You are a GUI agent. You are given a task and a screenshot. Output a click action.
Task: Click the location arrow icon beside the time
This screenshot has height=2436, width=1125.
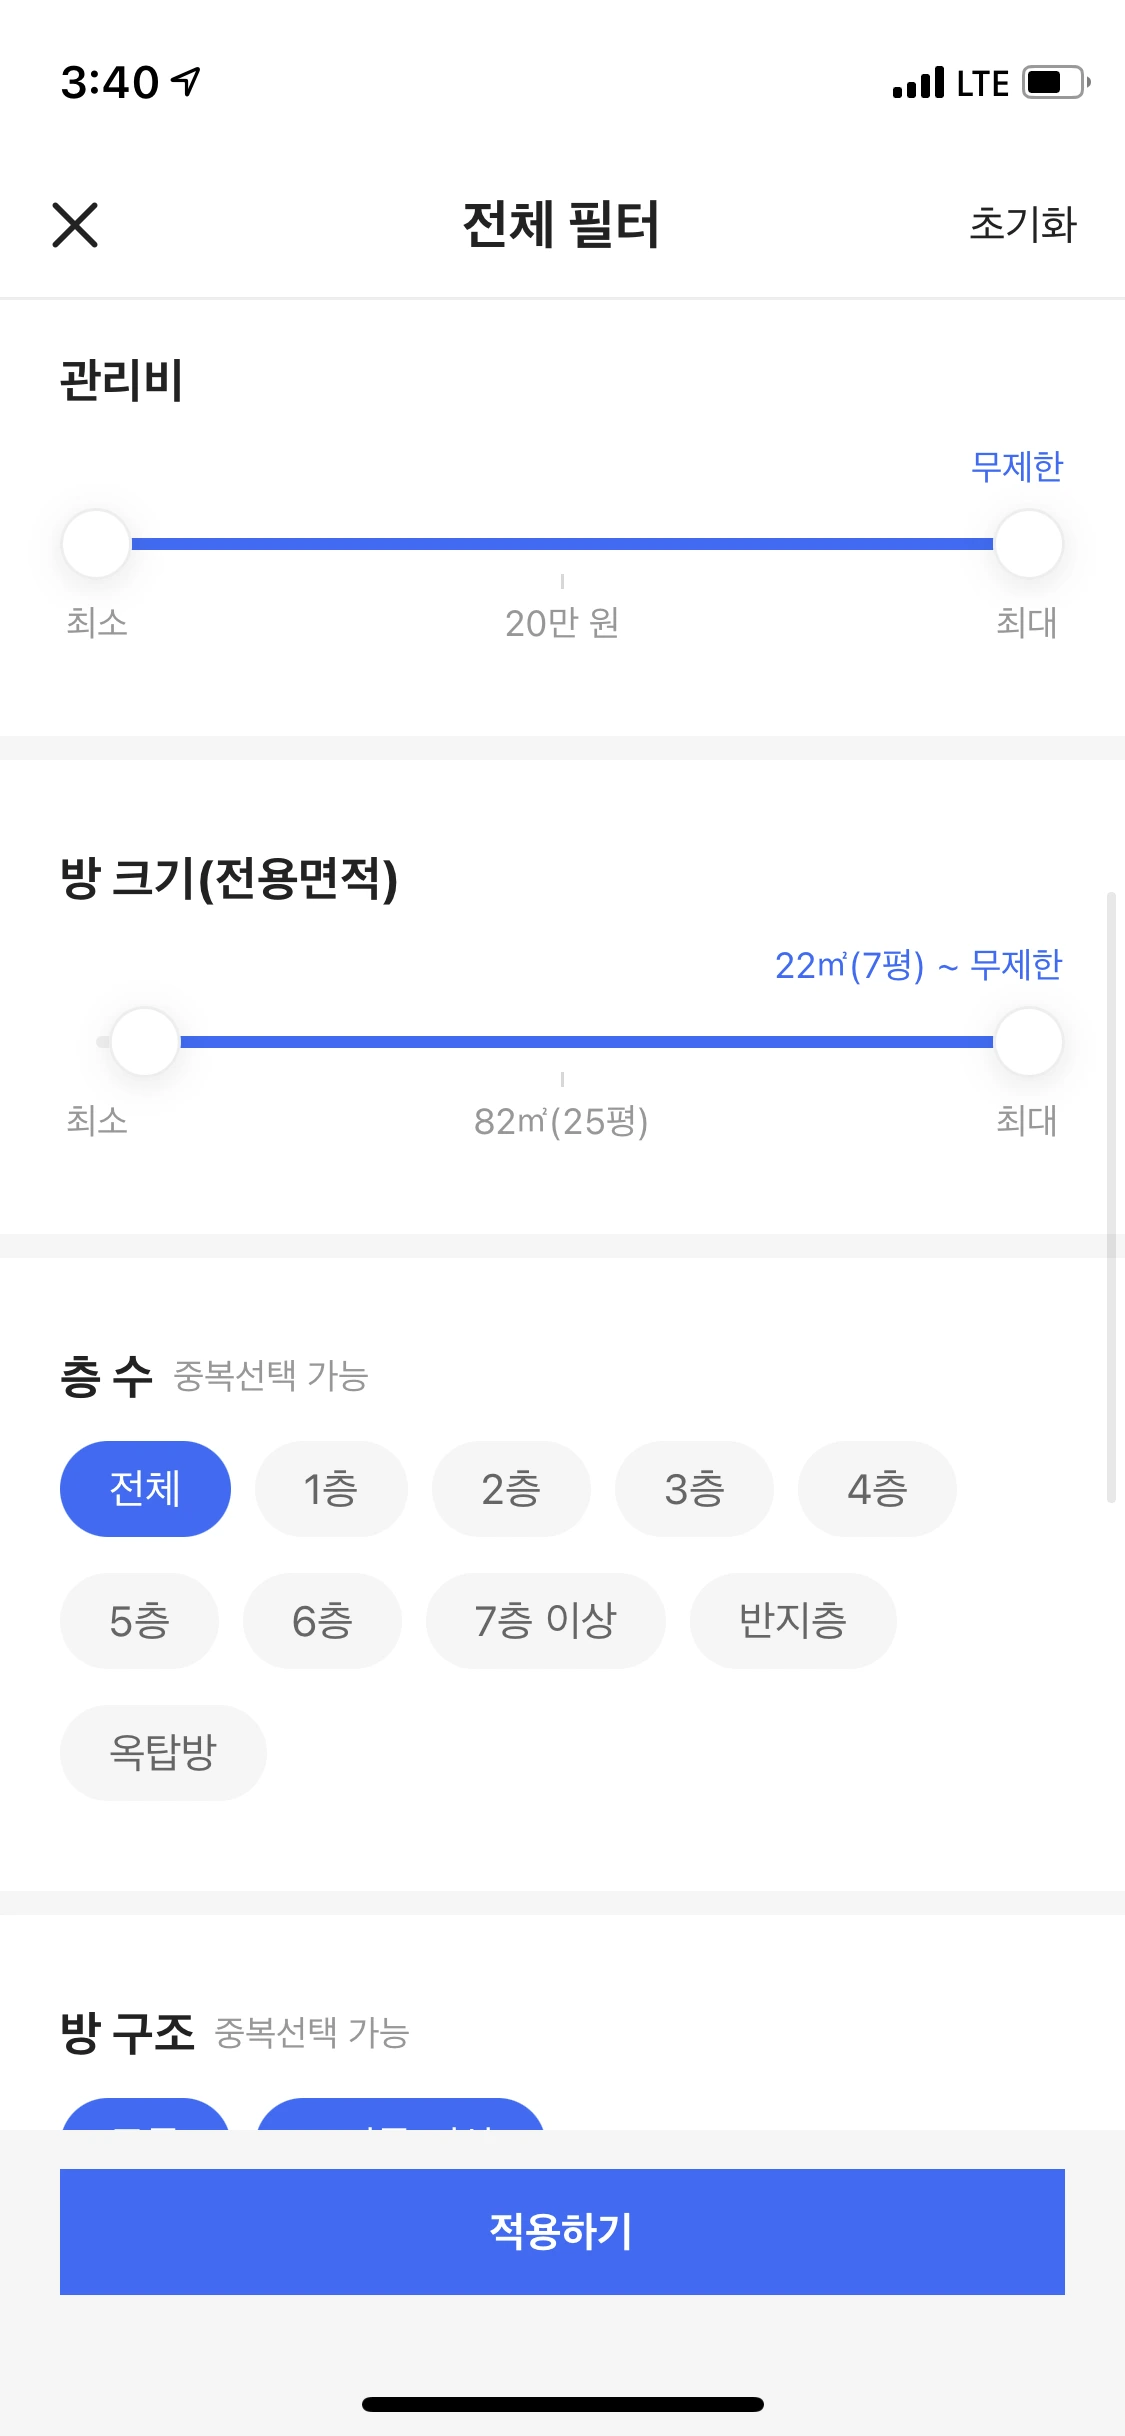point(186,81)
